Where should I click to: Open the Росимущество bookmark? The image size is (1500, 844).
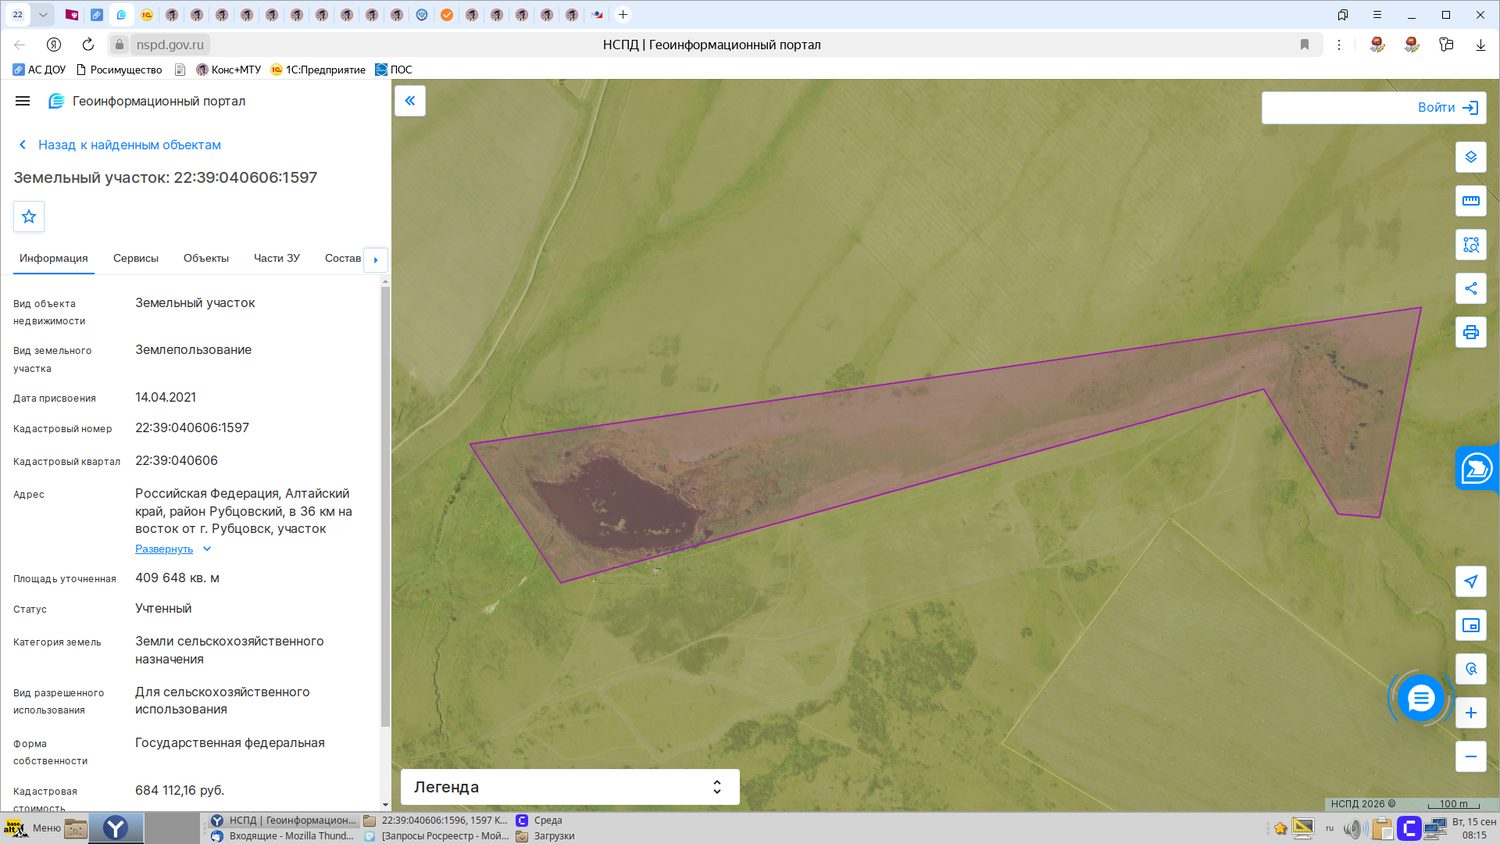point(118,70)
